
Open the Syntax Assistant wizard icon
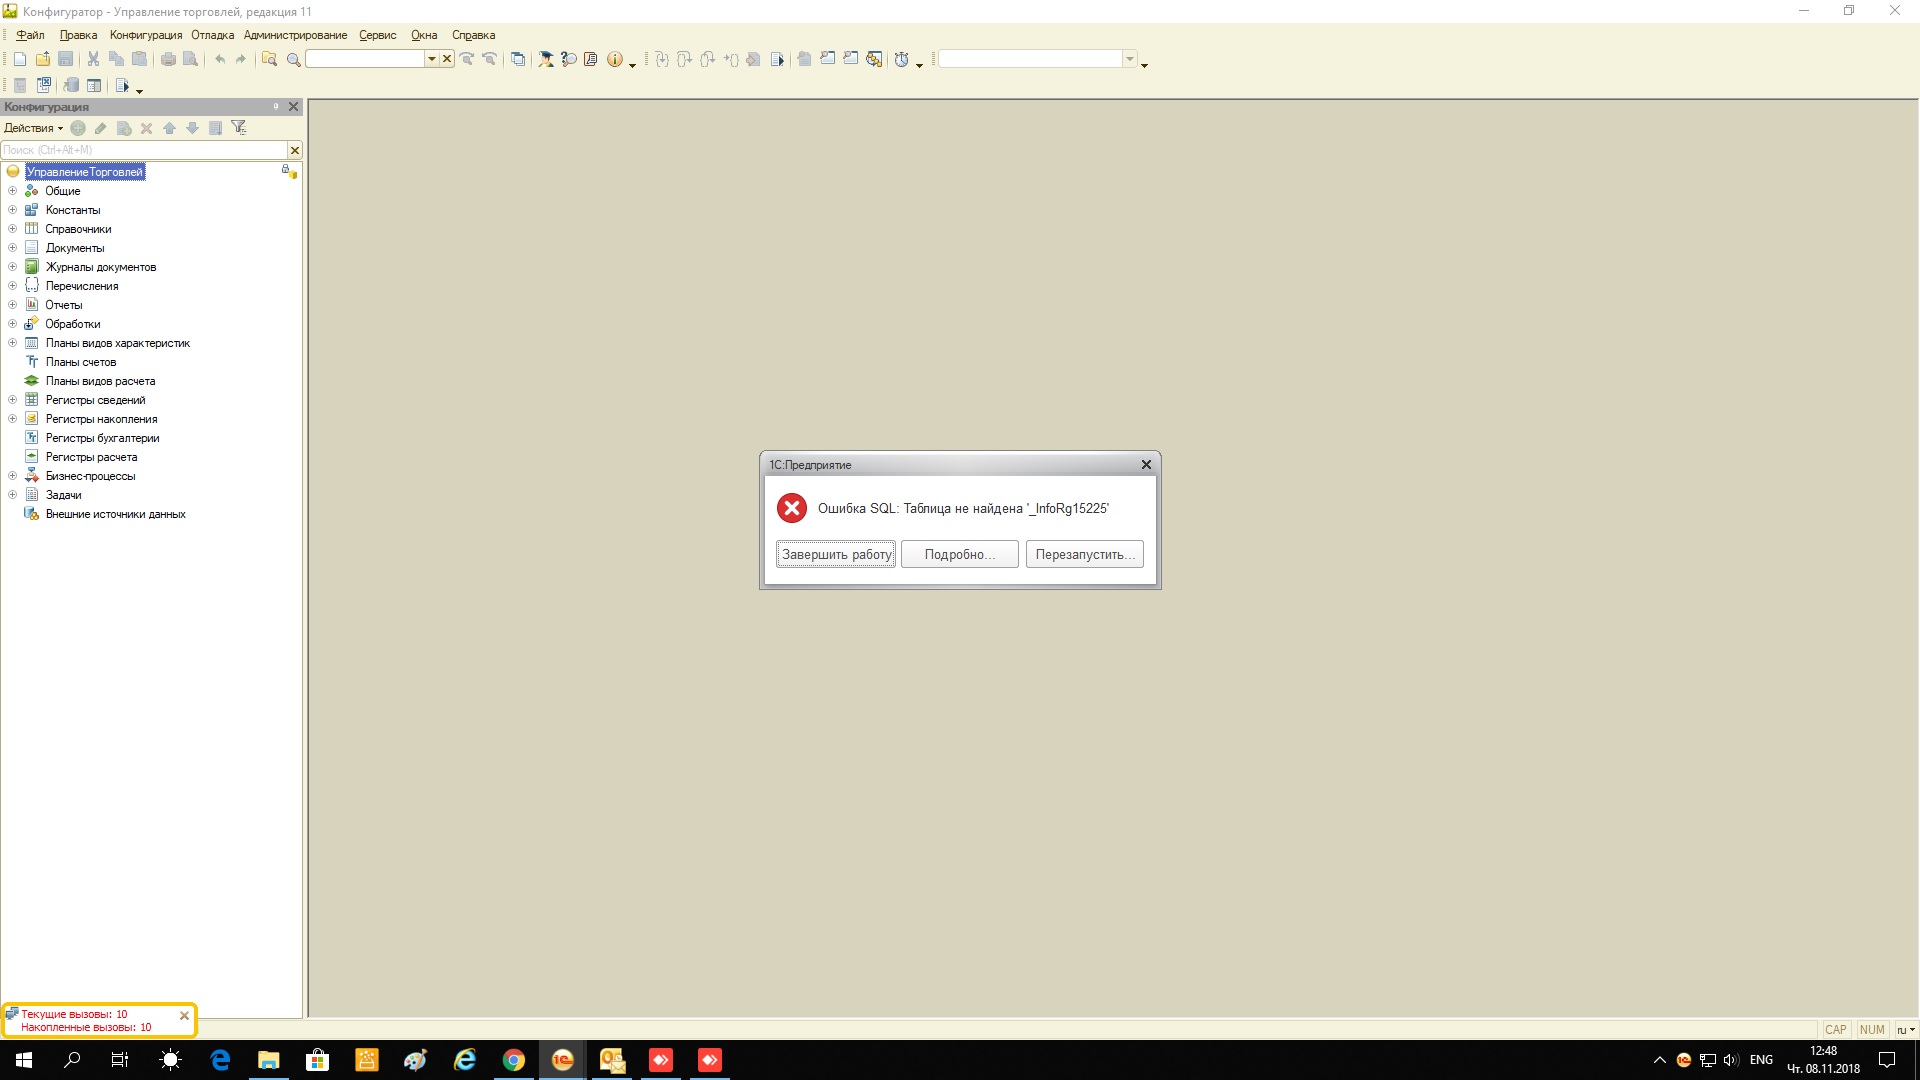coord(546,60)
